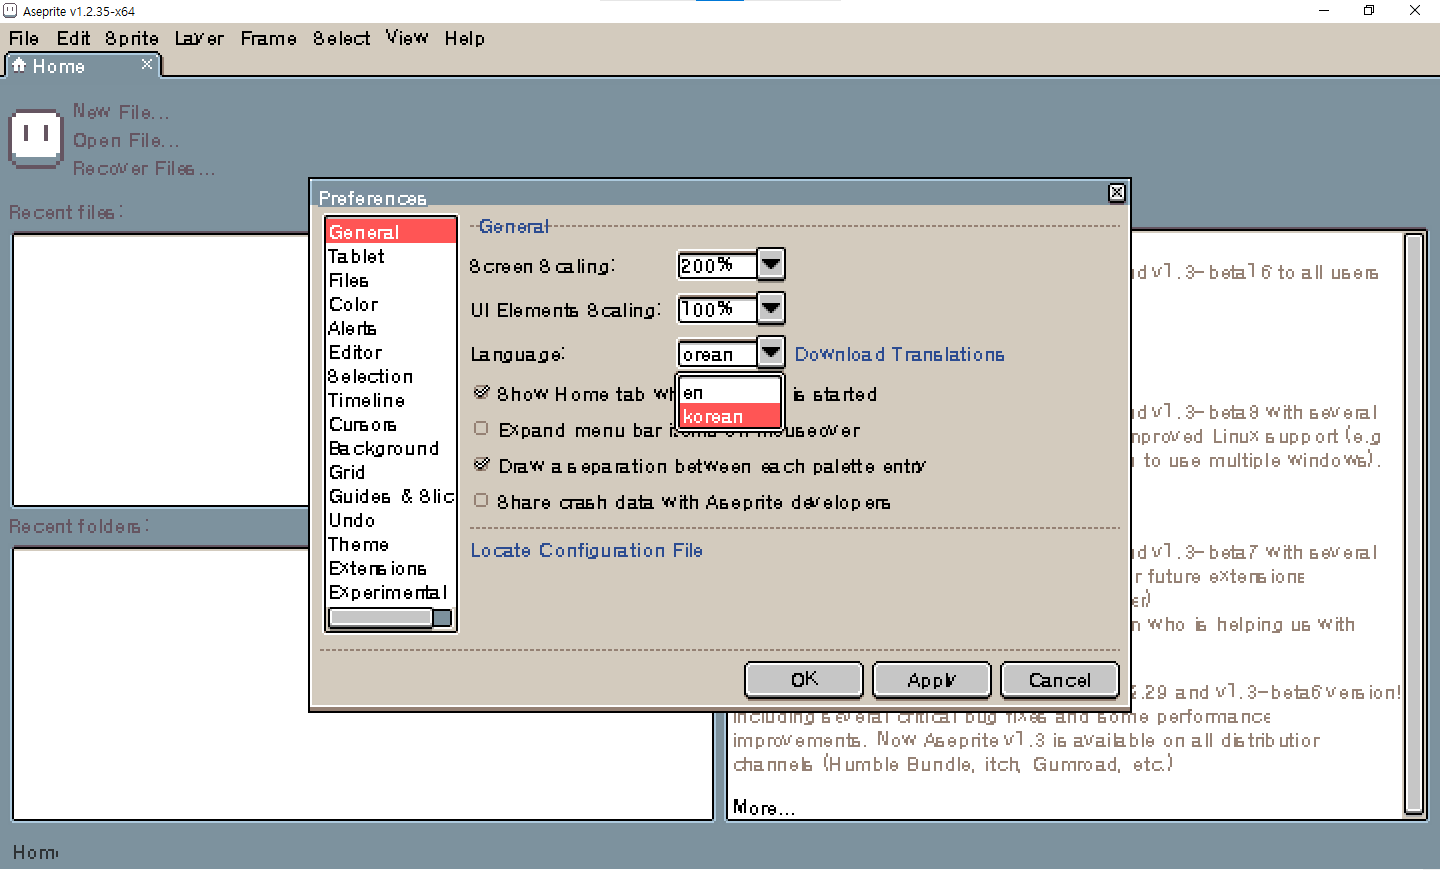1440x870 pixels.
Task: Click the Language combo box field
Action: pyautogui.click(x=717, y=354)
